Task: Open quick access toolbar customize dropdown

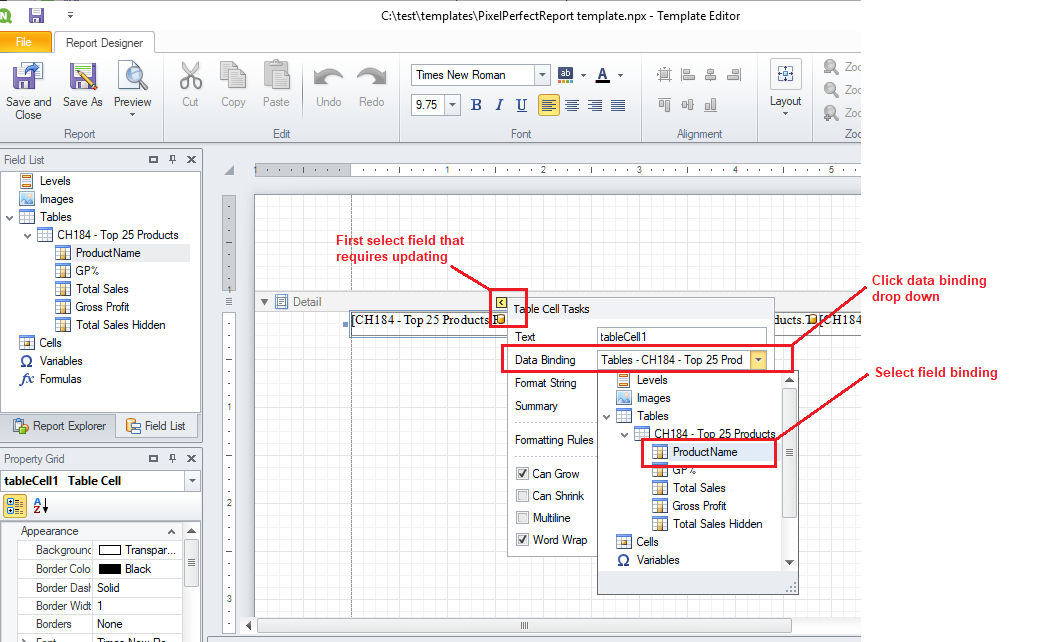Action: click(x=70, y=15)
